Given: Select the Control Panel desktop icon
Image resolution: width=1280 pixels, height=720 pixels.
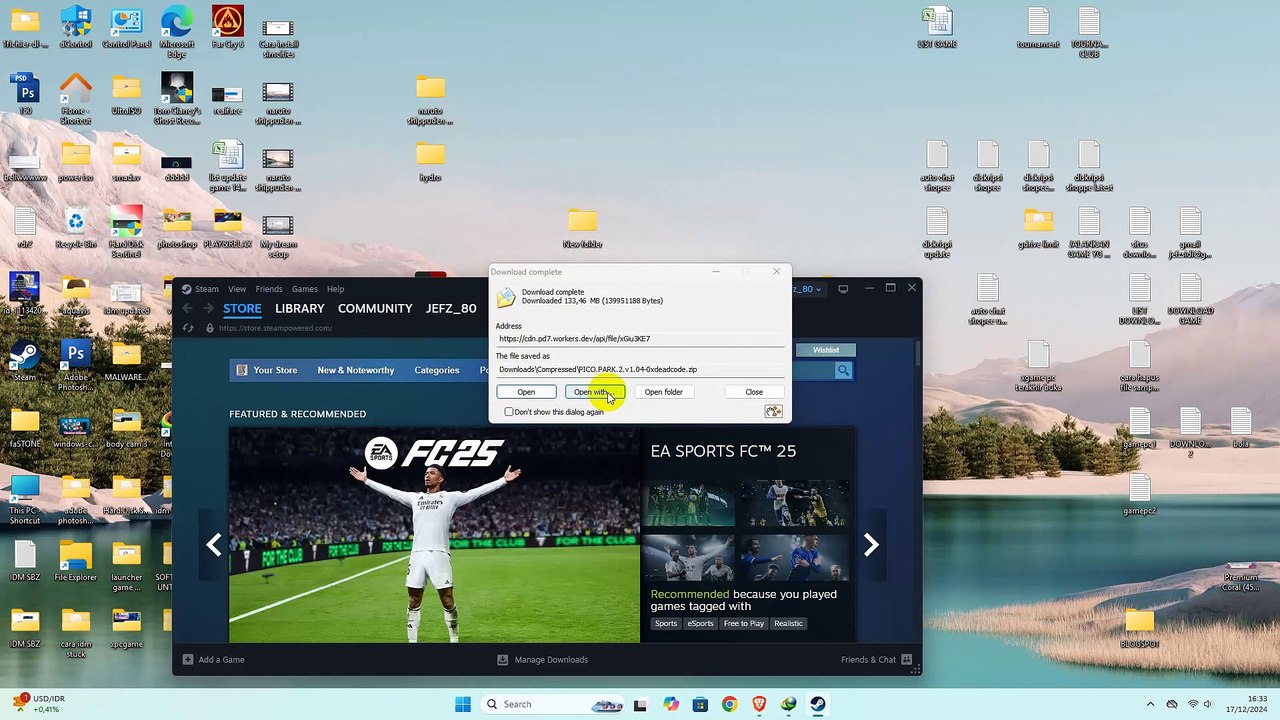Looking at the screenshot, I should 126,28.
